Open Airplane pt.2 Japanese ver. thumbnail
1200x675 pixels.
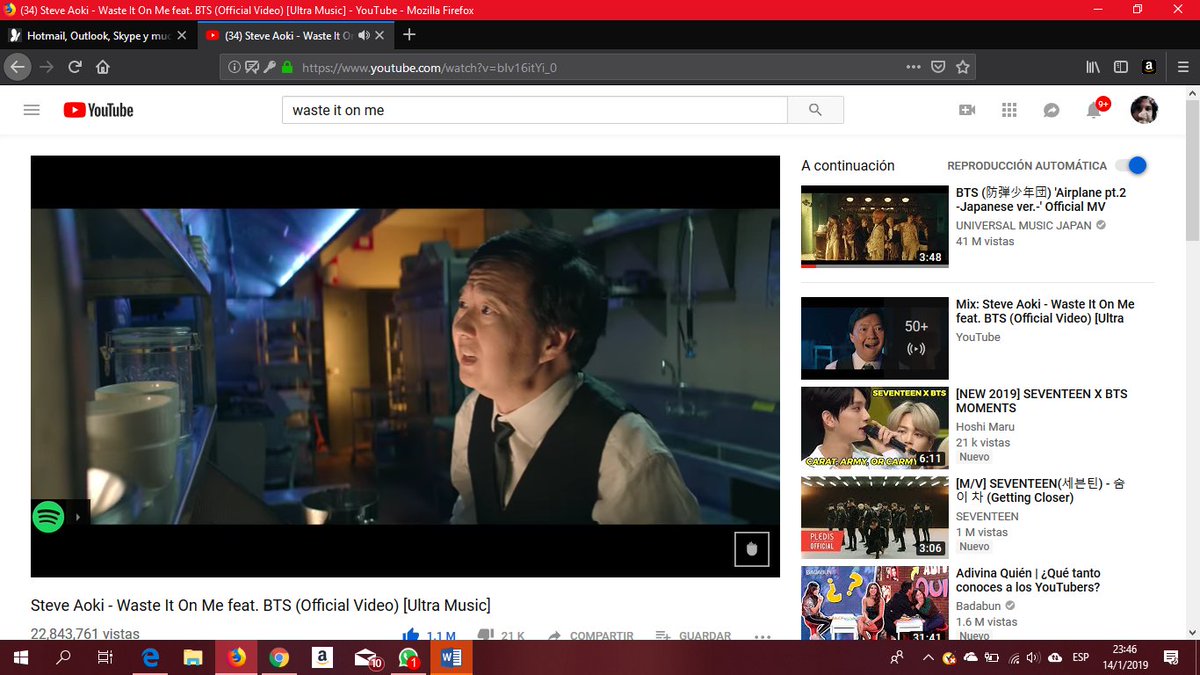tap(875, 226)
